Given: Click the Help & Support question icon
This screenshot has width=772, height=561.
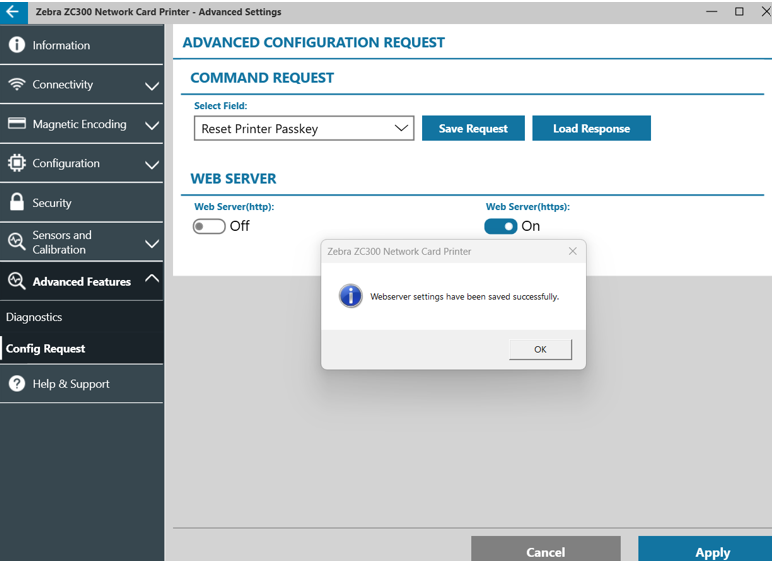Looking at the screenshot, I should [x=16, y=384].
